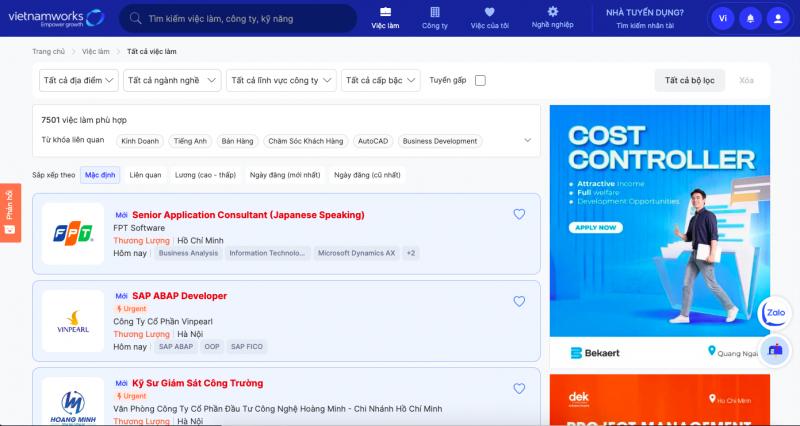Select the Kinh Doanh keyword chip
The width and height of the screenshot is (800, 426).
(140, 141)
